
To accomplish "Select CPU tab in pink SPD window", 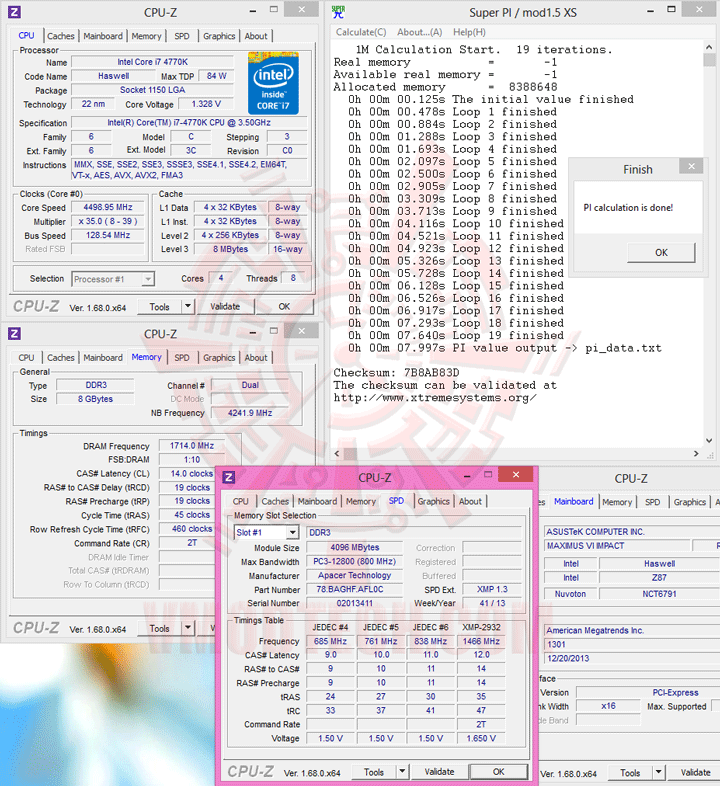I will pyautogui.click(x=240, y=501).
